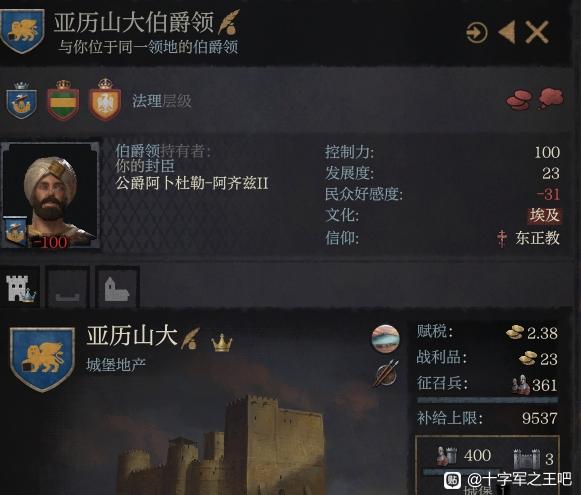Click the red thought-cloud opinion icon

[x=551, y=98]
